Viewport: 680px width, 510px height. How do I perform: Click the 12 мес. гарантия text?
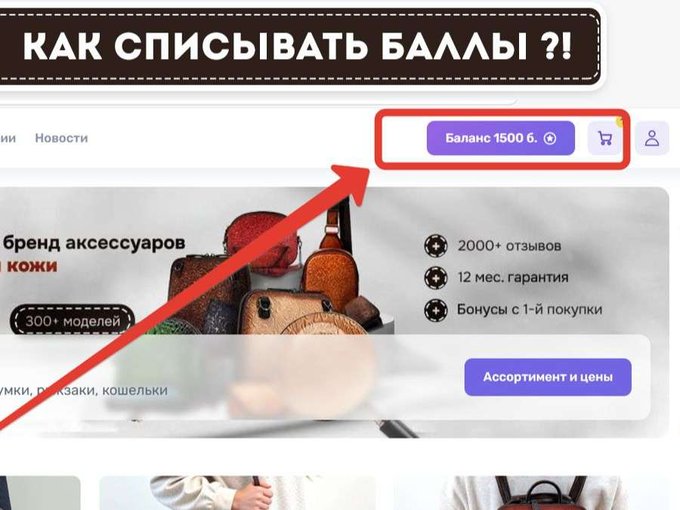513,278
